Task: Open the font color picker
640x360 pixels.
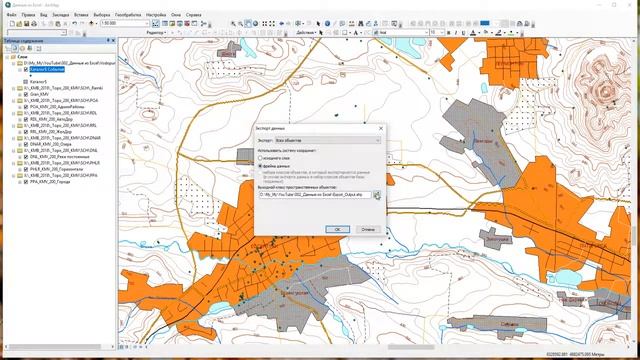Action: click(473, 33)
